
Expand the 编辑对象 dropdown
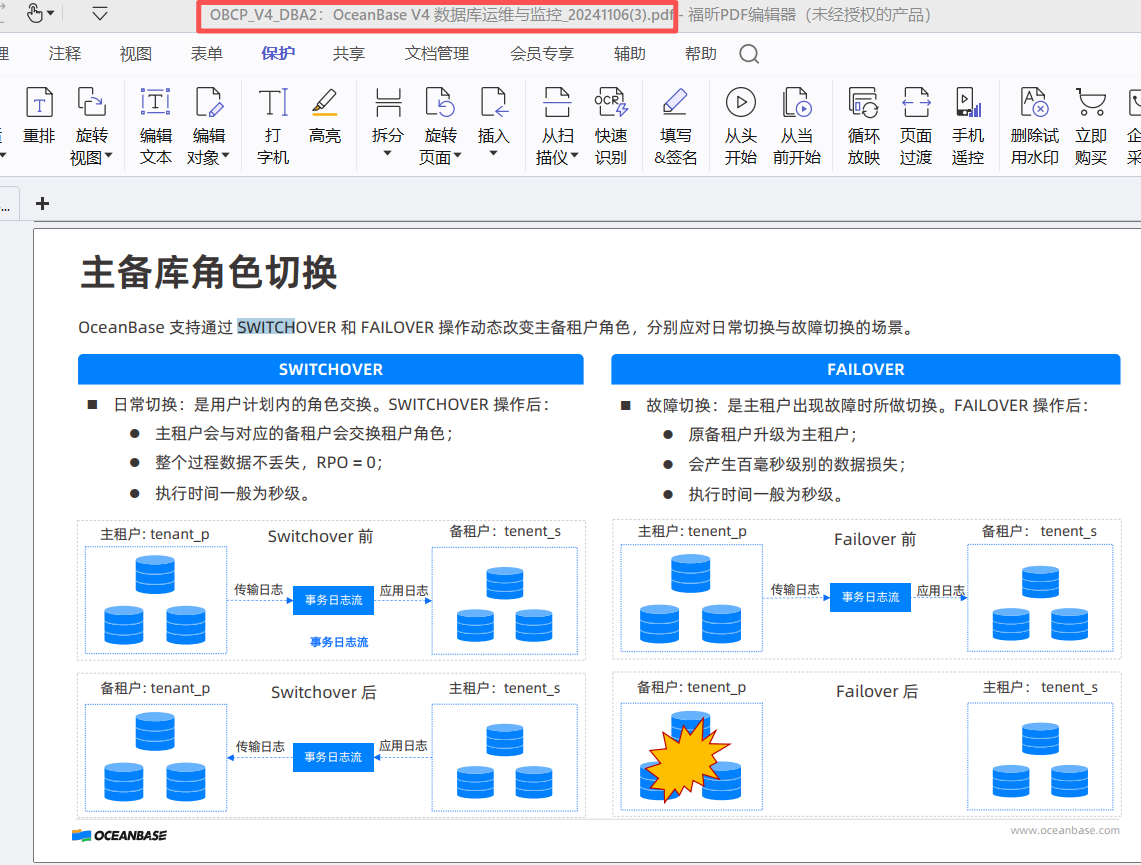[x=225, y=157]
